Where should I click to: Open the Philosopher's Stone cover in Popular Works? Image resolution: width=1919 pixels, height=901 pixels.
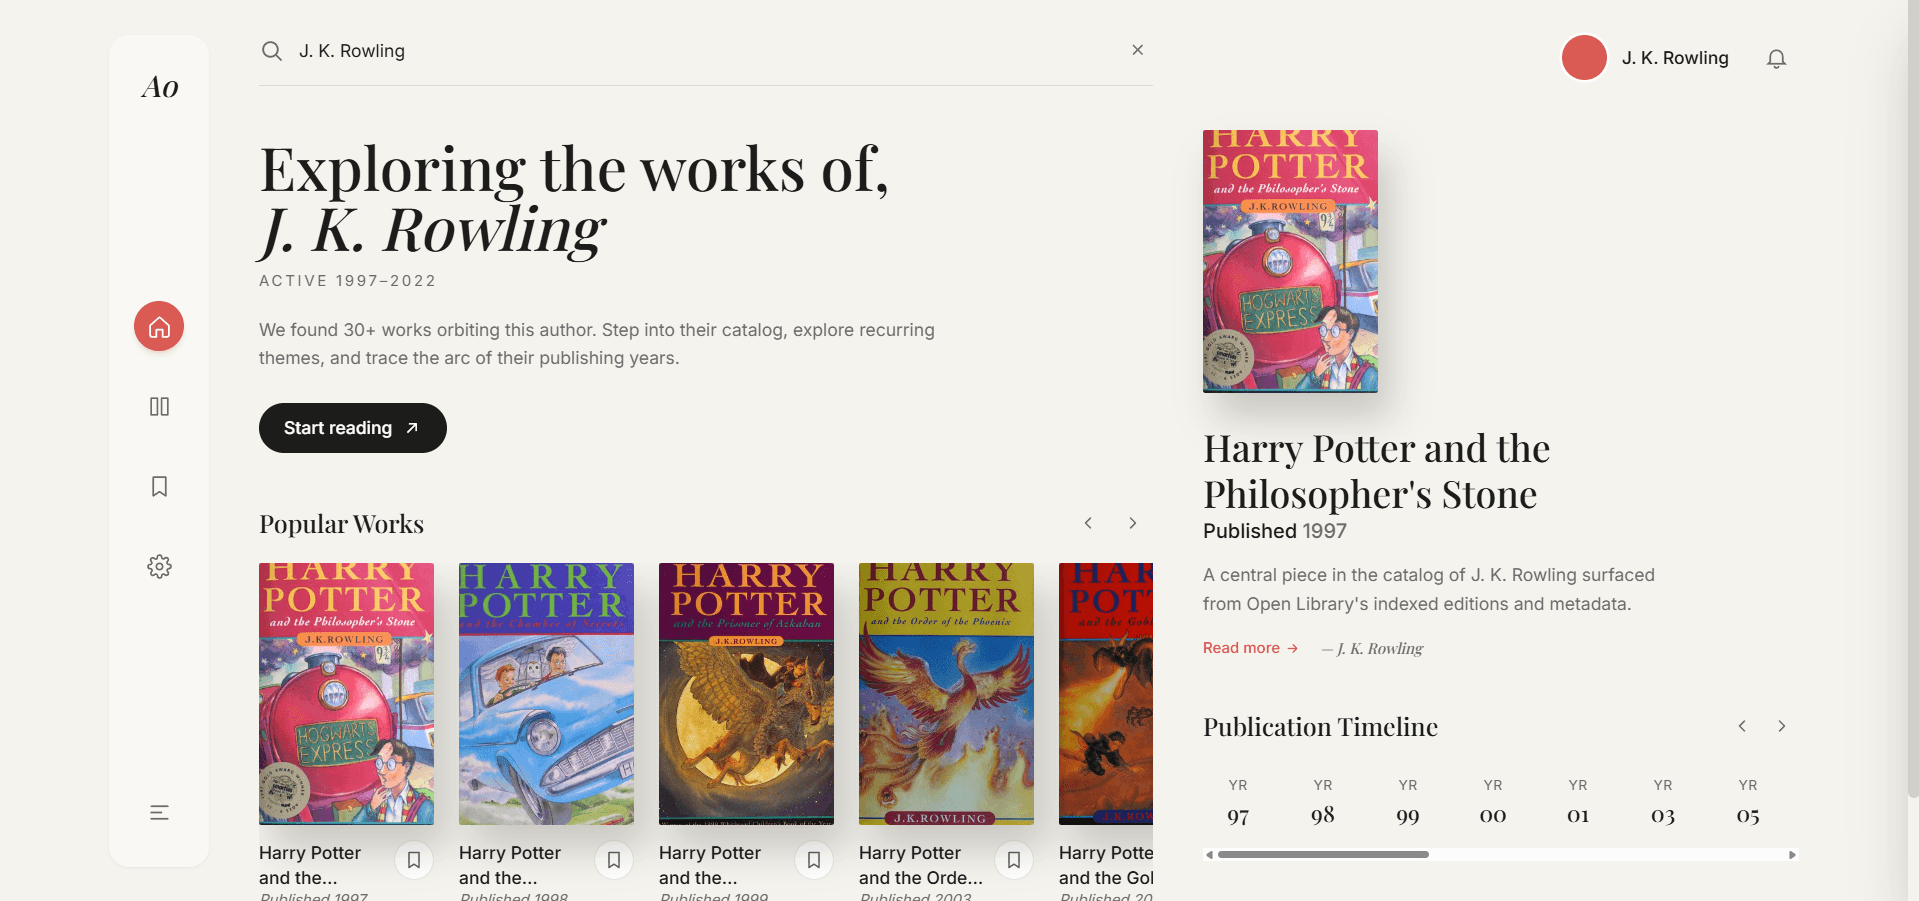[346, 694]
